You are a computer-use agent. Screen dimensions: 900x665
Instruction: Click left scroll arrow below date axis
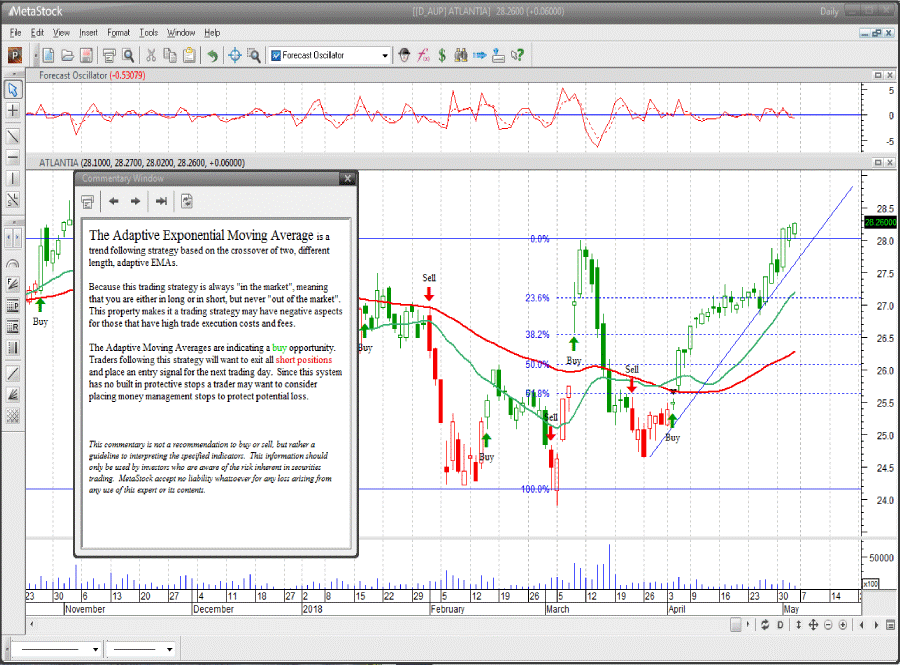point(32,624)
